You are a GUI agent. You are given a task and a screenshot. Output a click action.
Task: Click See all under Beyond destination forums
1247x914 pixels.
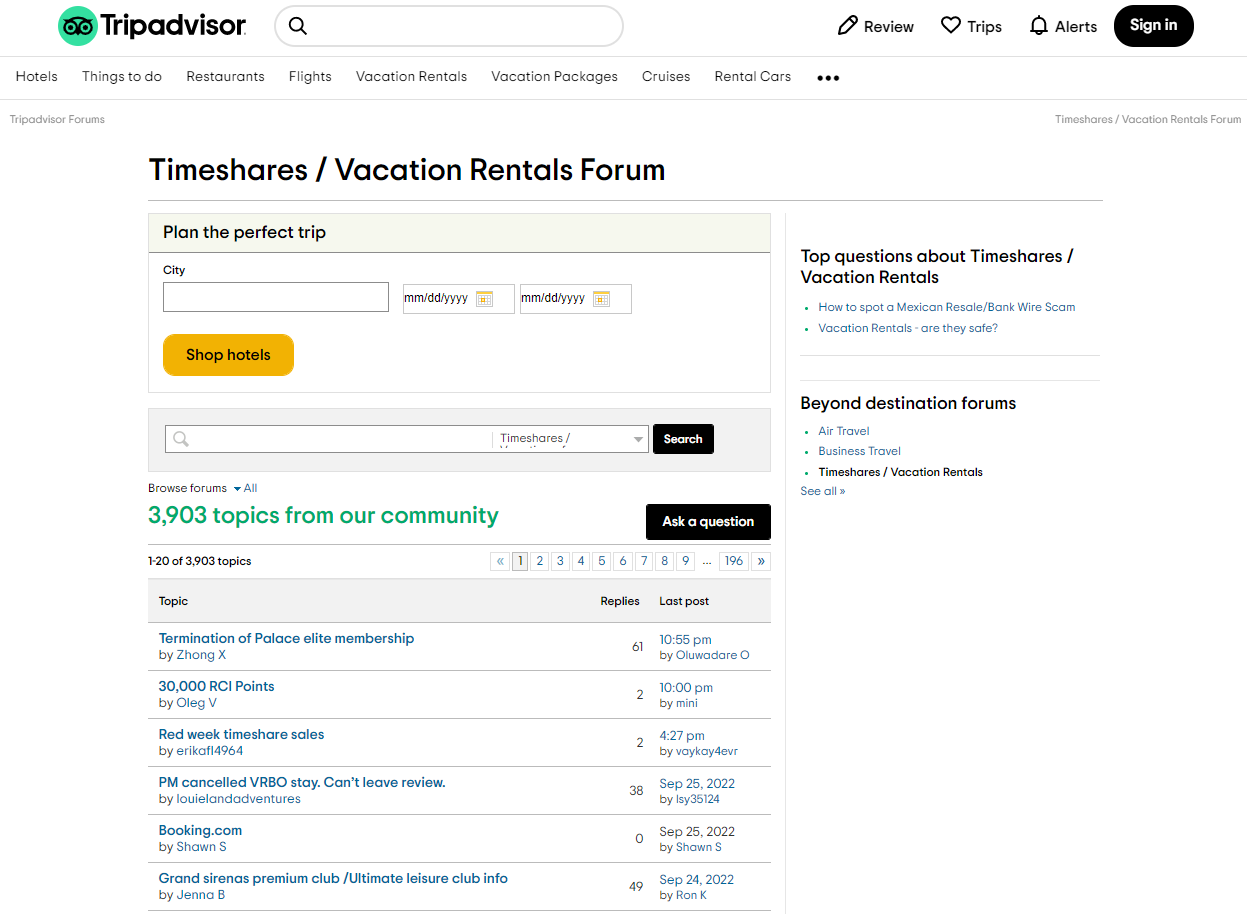click(822, 491)
